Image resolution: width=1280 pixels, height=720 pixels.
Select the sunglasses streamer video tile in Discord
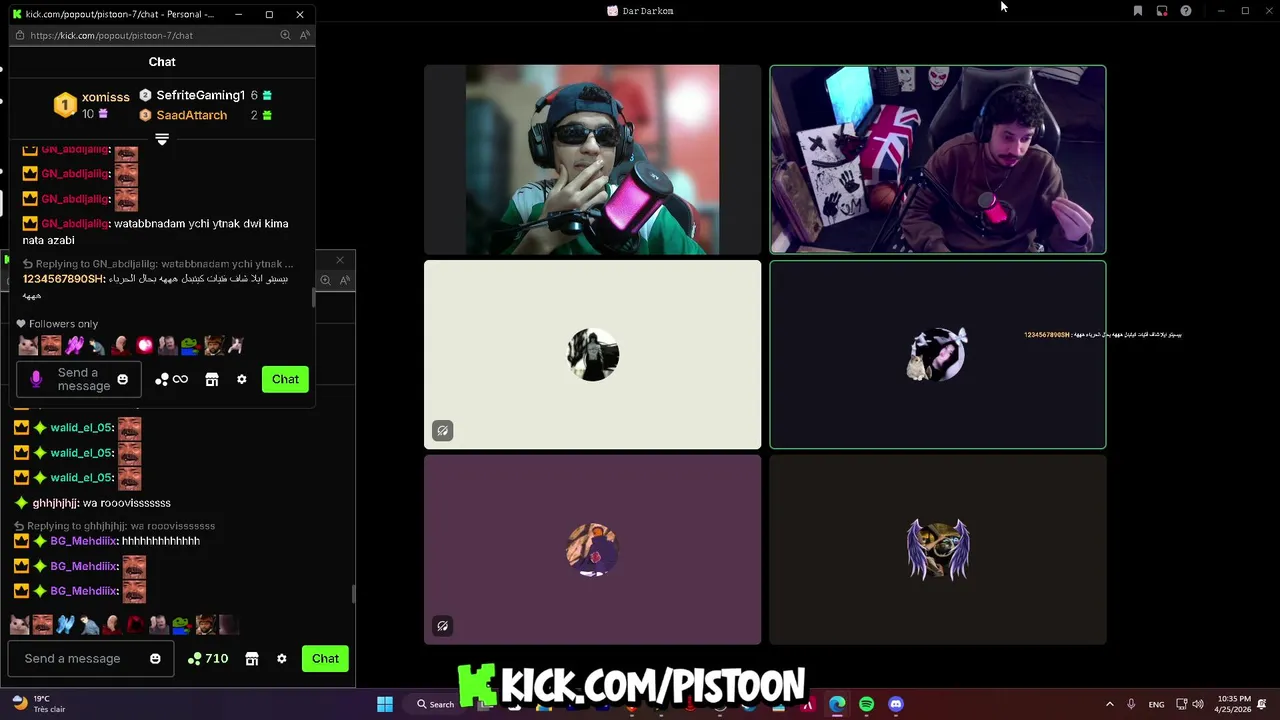point(592,160)
